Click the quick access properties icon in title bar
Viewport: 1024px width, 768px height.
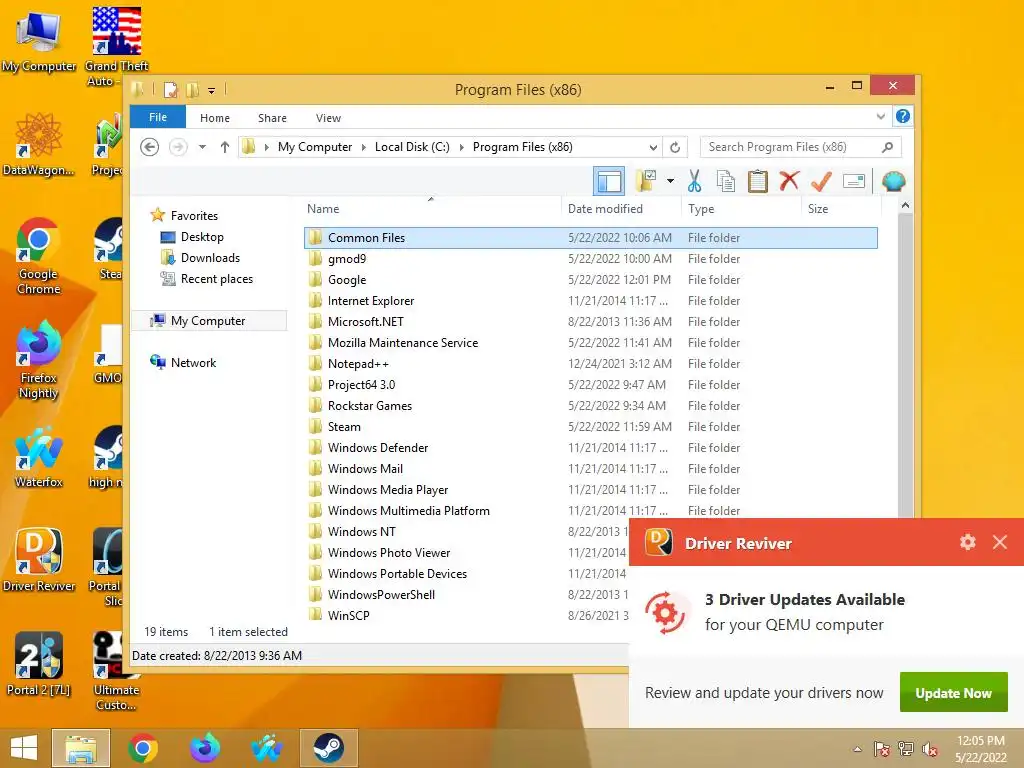pos(170,89)
